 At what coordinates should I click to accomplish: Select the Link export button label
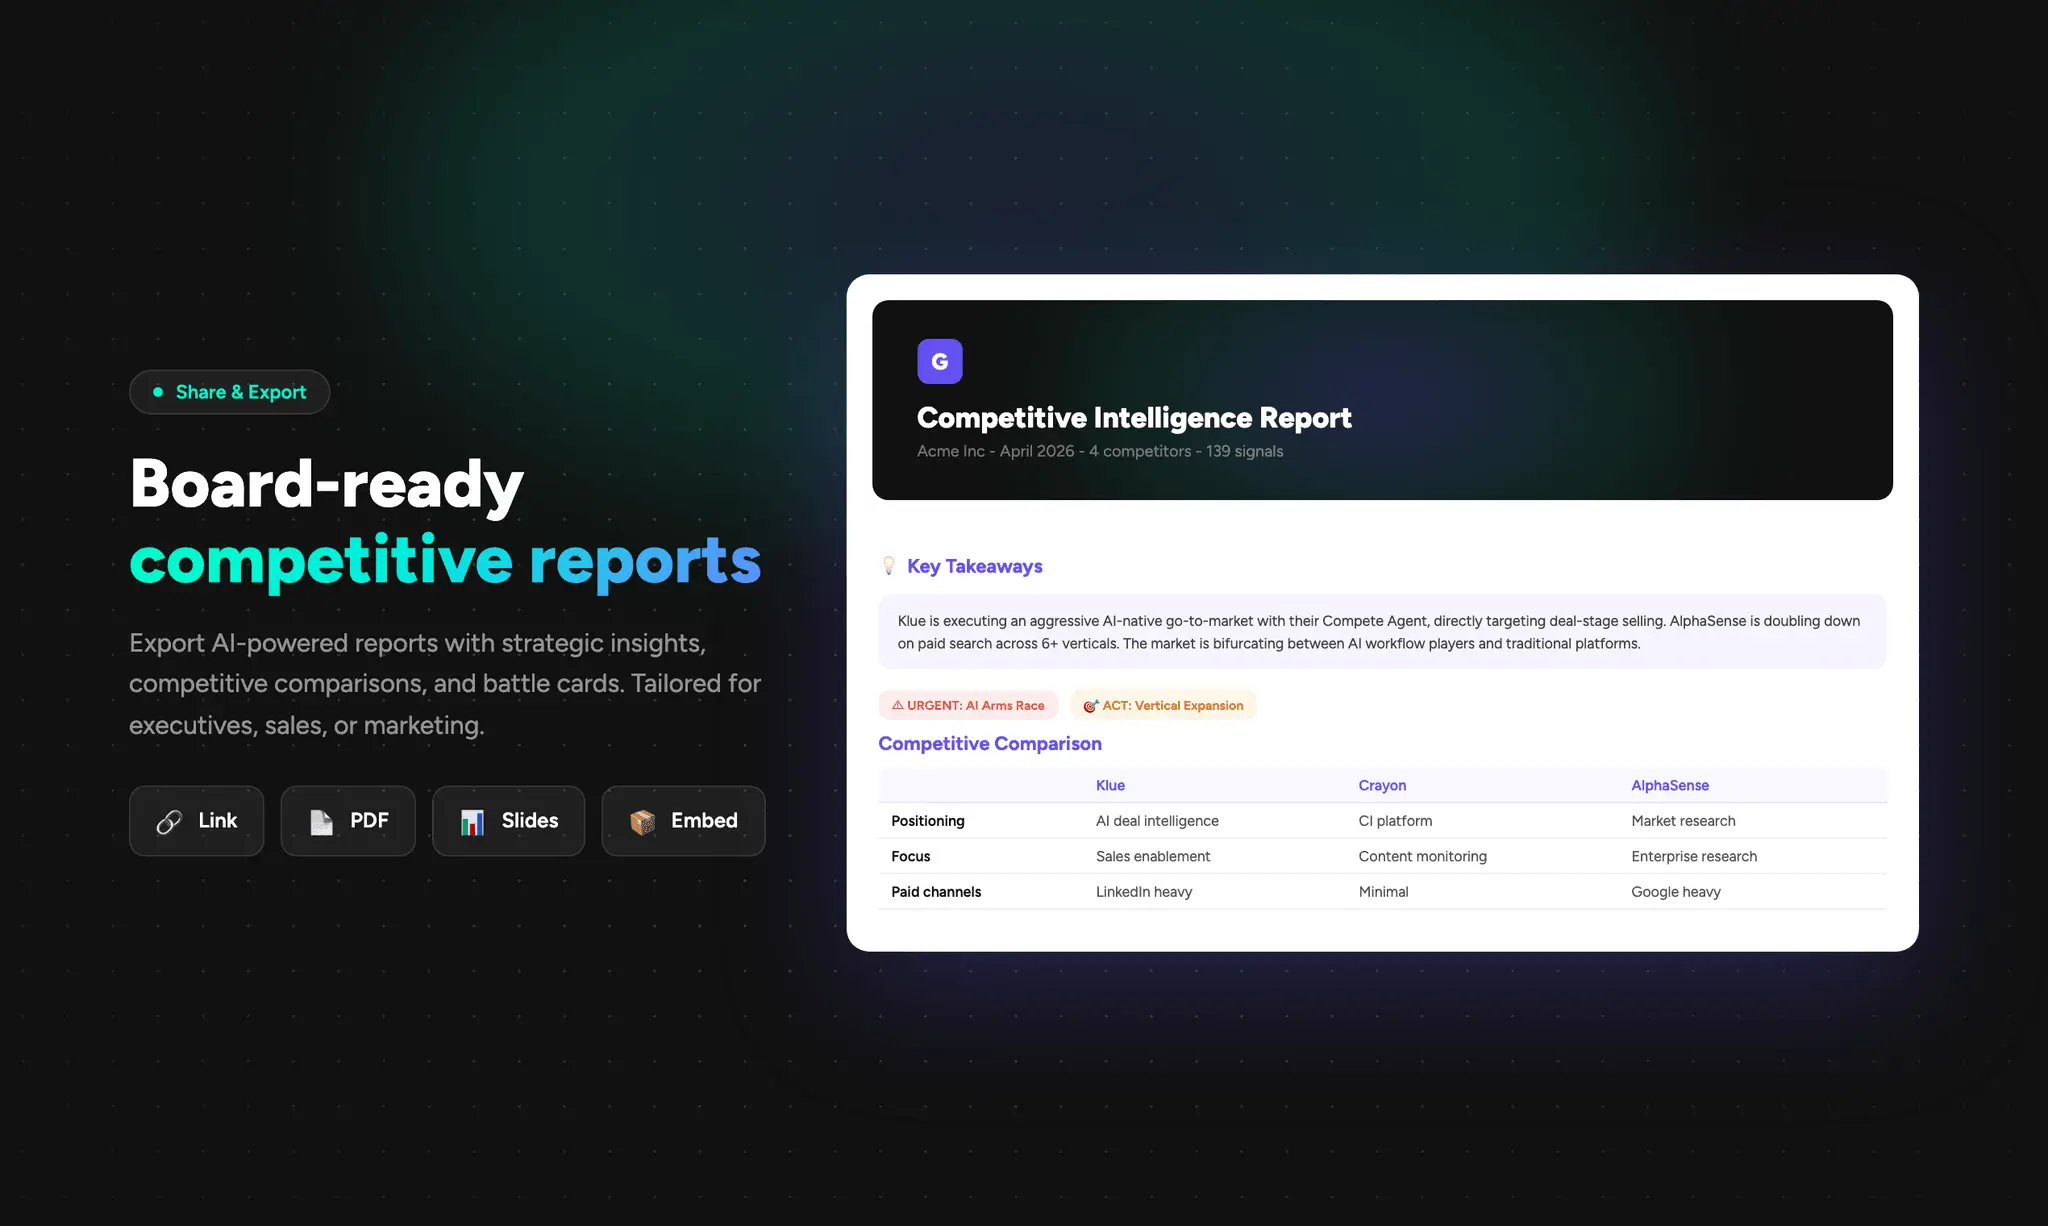(x=218, y=821)
